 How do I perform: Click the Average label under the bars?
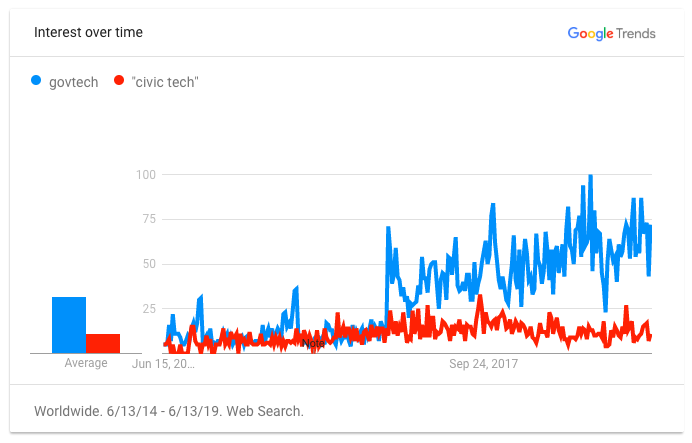click(86, 363)
